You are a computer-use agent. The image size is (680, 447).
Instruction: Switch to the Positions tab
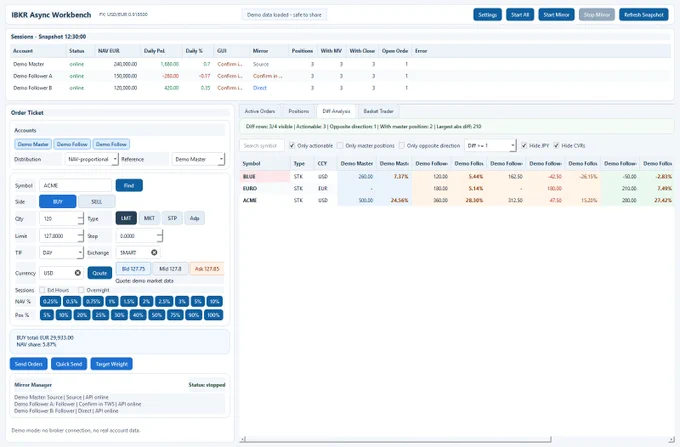(299, 111)
